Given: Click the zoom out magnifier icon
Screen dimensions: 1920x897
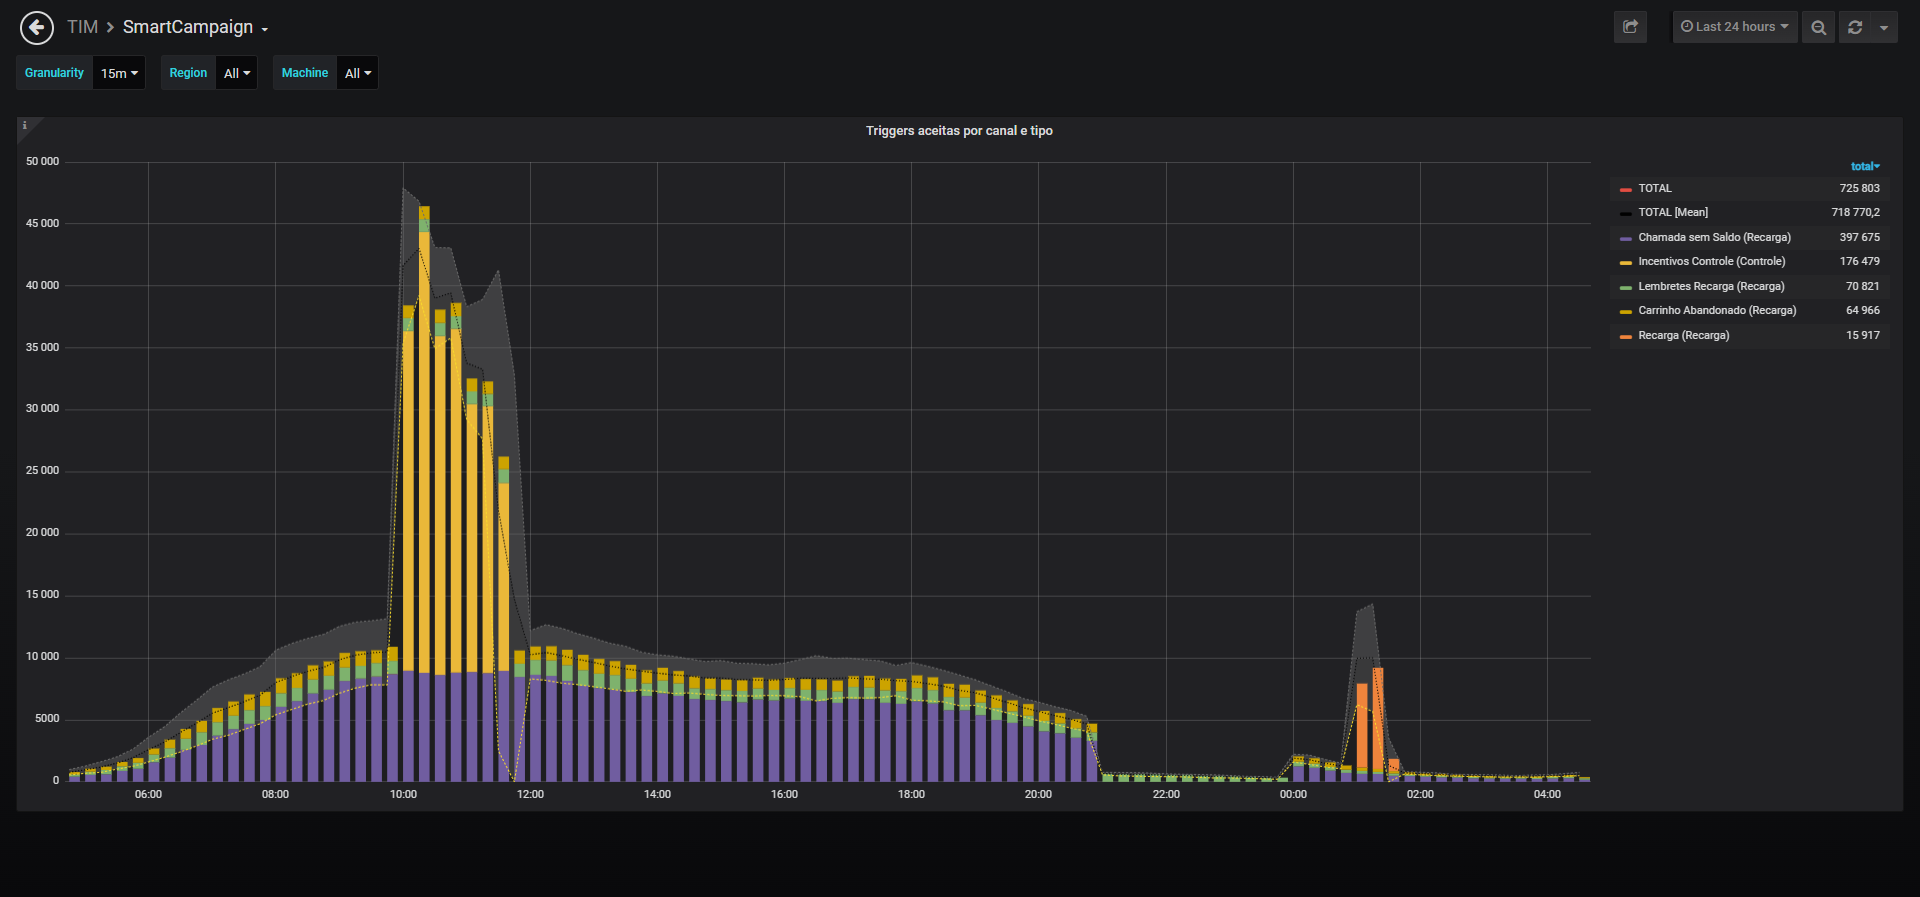Looking at the screenshot, I should tap(1819, 27).
